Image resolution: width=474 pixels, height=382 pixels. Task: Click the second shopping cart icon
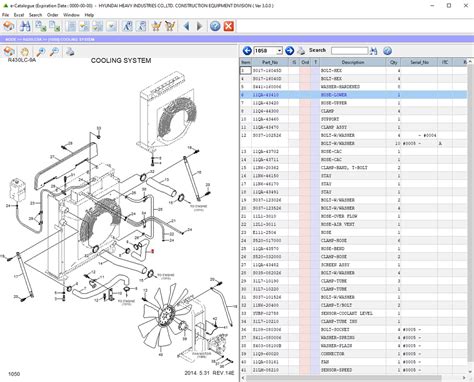click(170, 26)
